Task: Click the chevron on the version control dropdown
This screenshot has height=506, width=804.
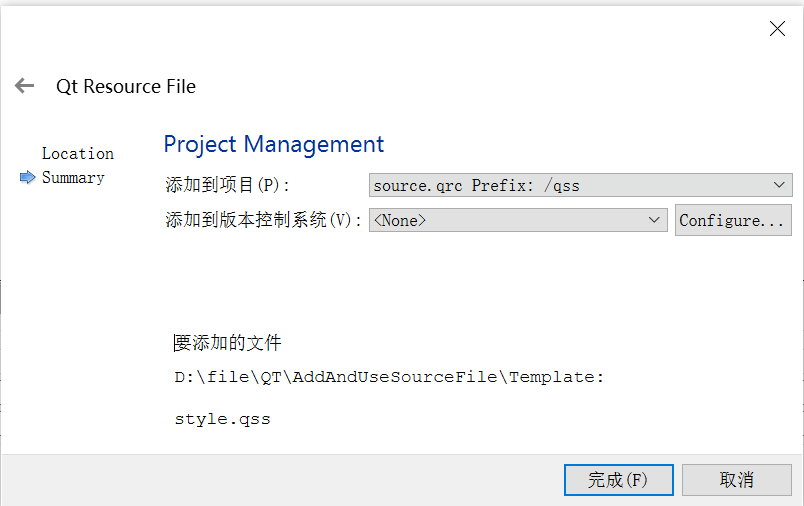Action: [x=655, y=220]
